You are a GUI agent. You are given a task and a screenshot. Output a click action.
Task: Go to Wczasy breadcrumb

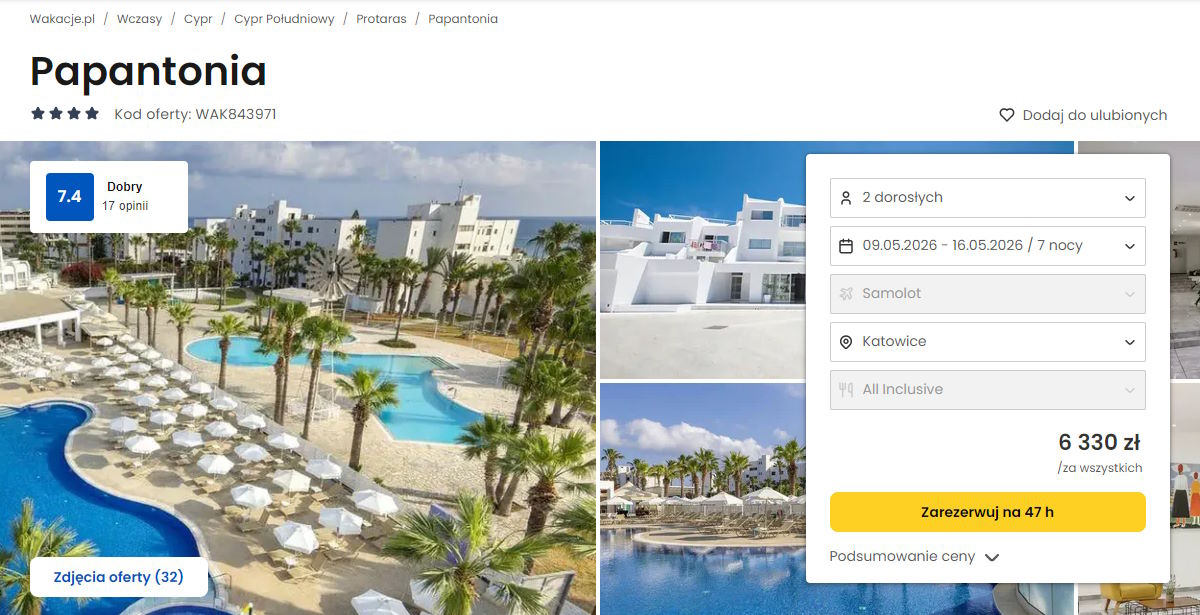click(139, 19)
